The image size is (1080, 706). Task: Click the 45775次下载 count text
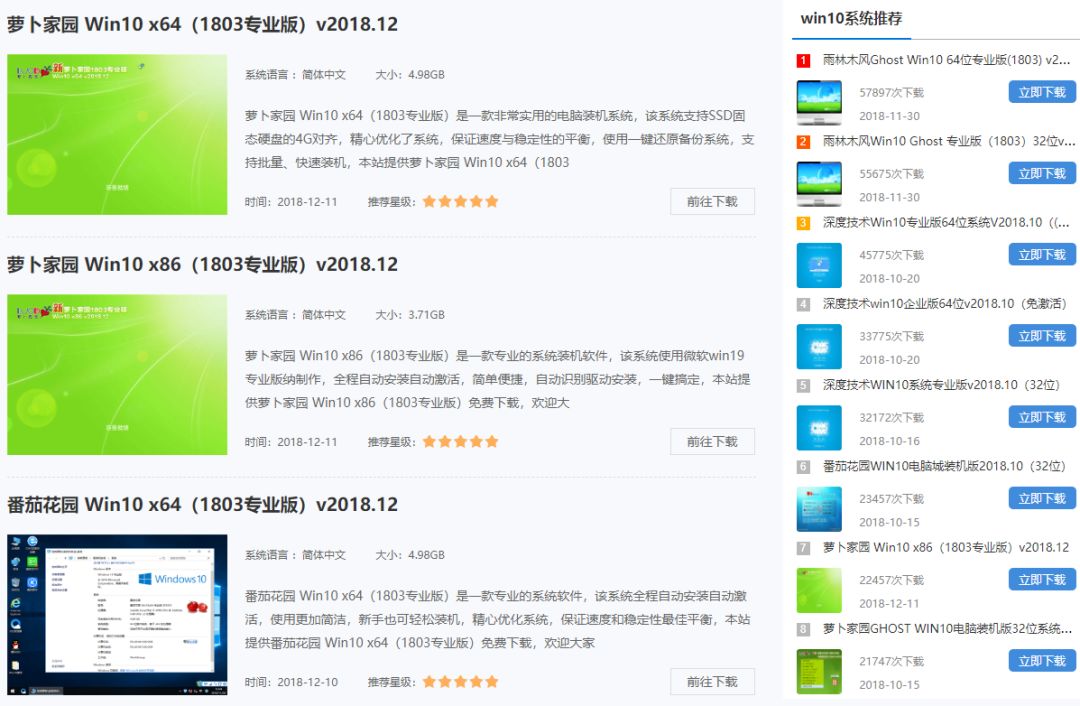click(x=891, y=255)
